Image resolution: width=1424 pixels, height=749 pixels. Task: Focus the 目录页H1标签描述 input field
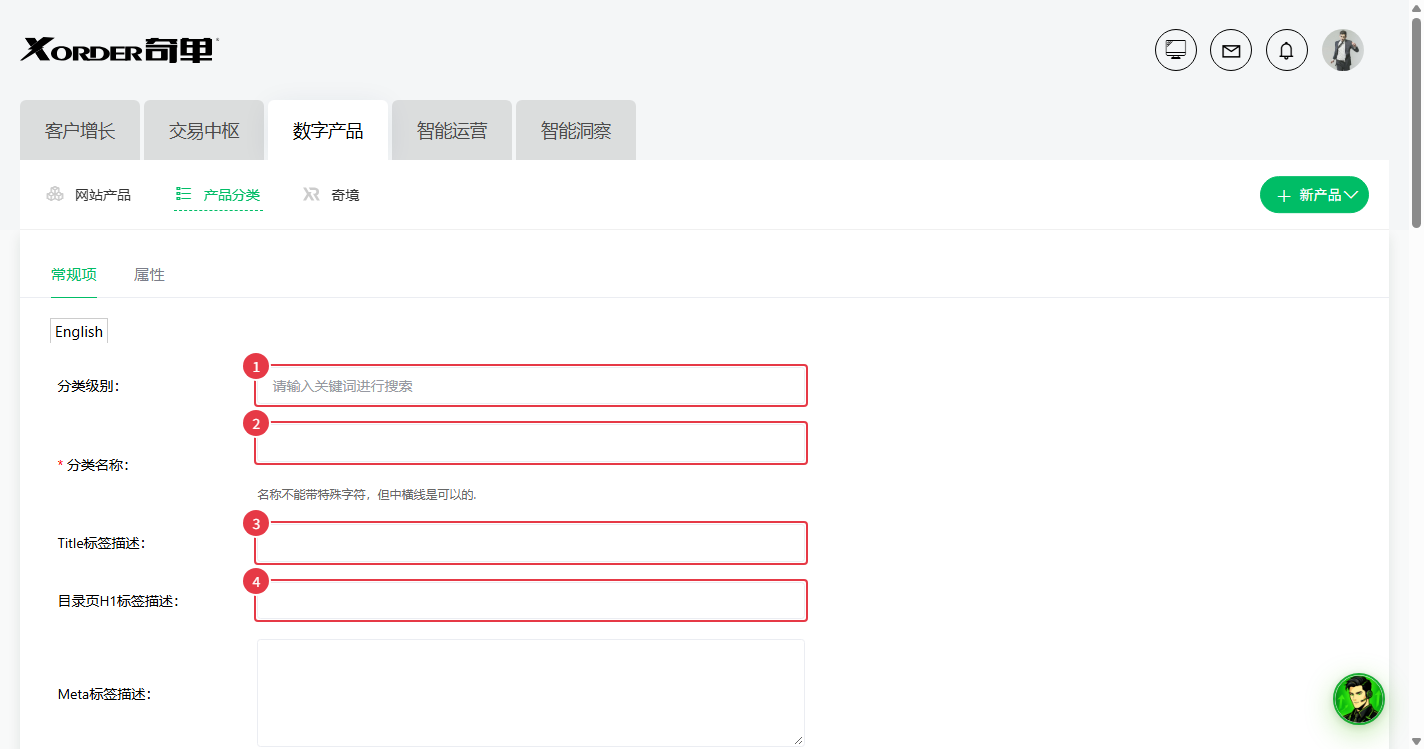point(531,601)
